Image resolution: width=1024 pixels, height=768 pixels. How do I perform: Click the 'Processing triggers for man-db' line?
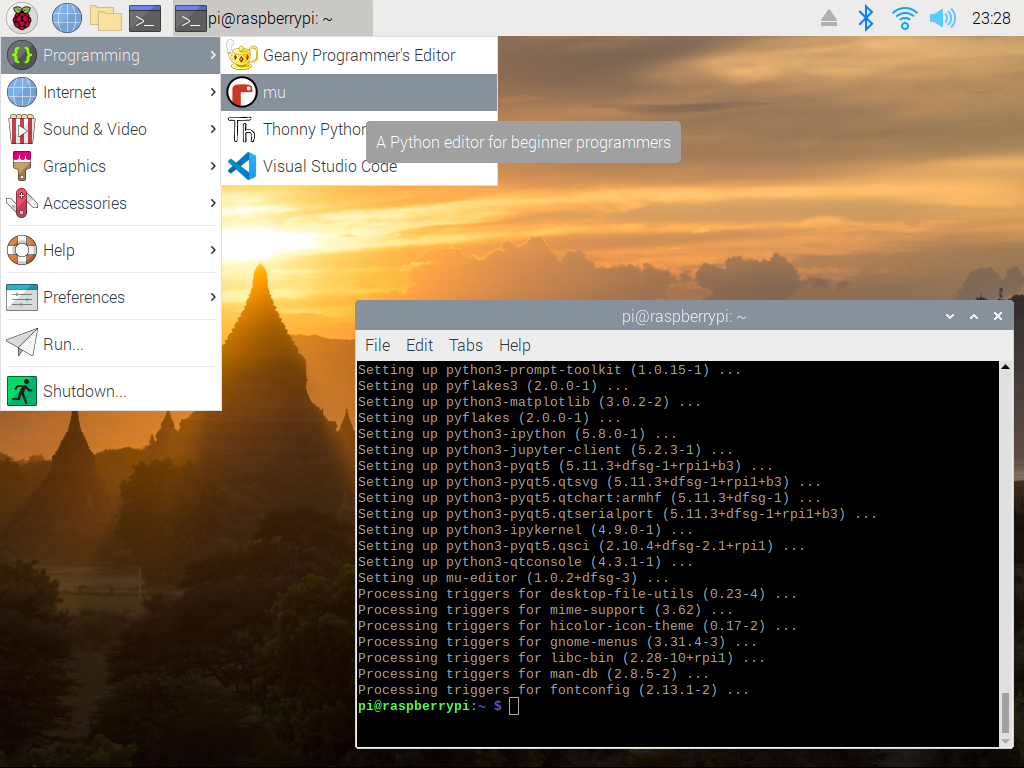533,674
